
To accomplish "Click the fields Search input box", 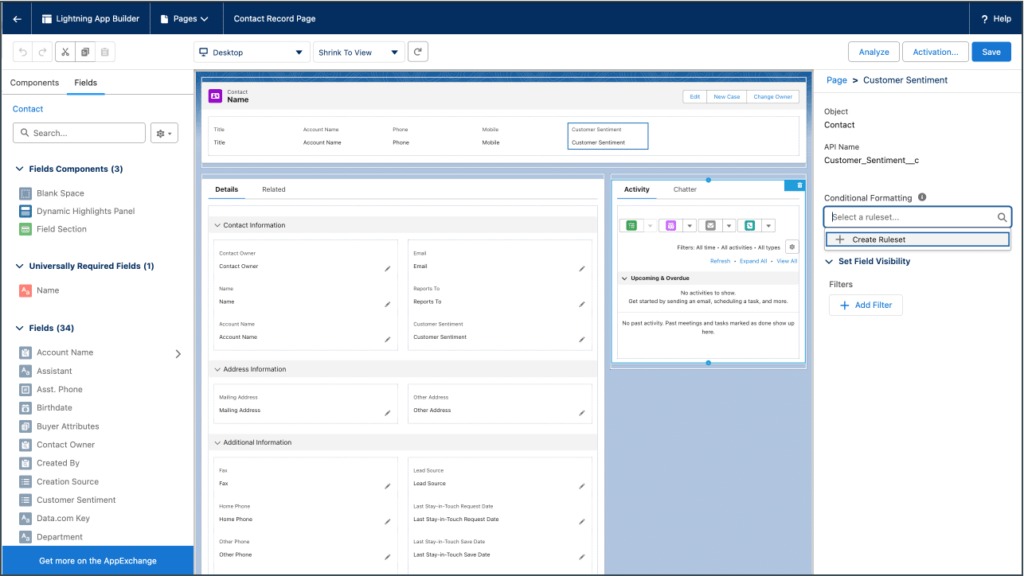I will 79,133.
